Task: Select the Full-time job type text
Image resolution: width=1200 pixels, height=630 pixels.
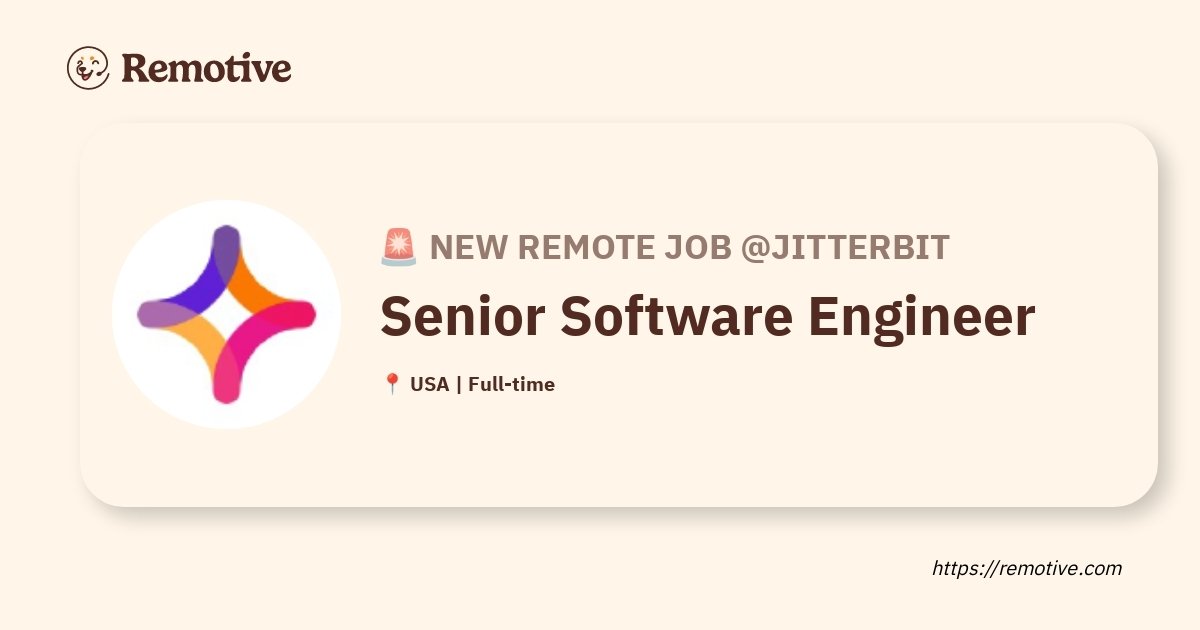Action: click(511, 384)
